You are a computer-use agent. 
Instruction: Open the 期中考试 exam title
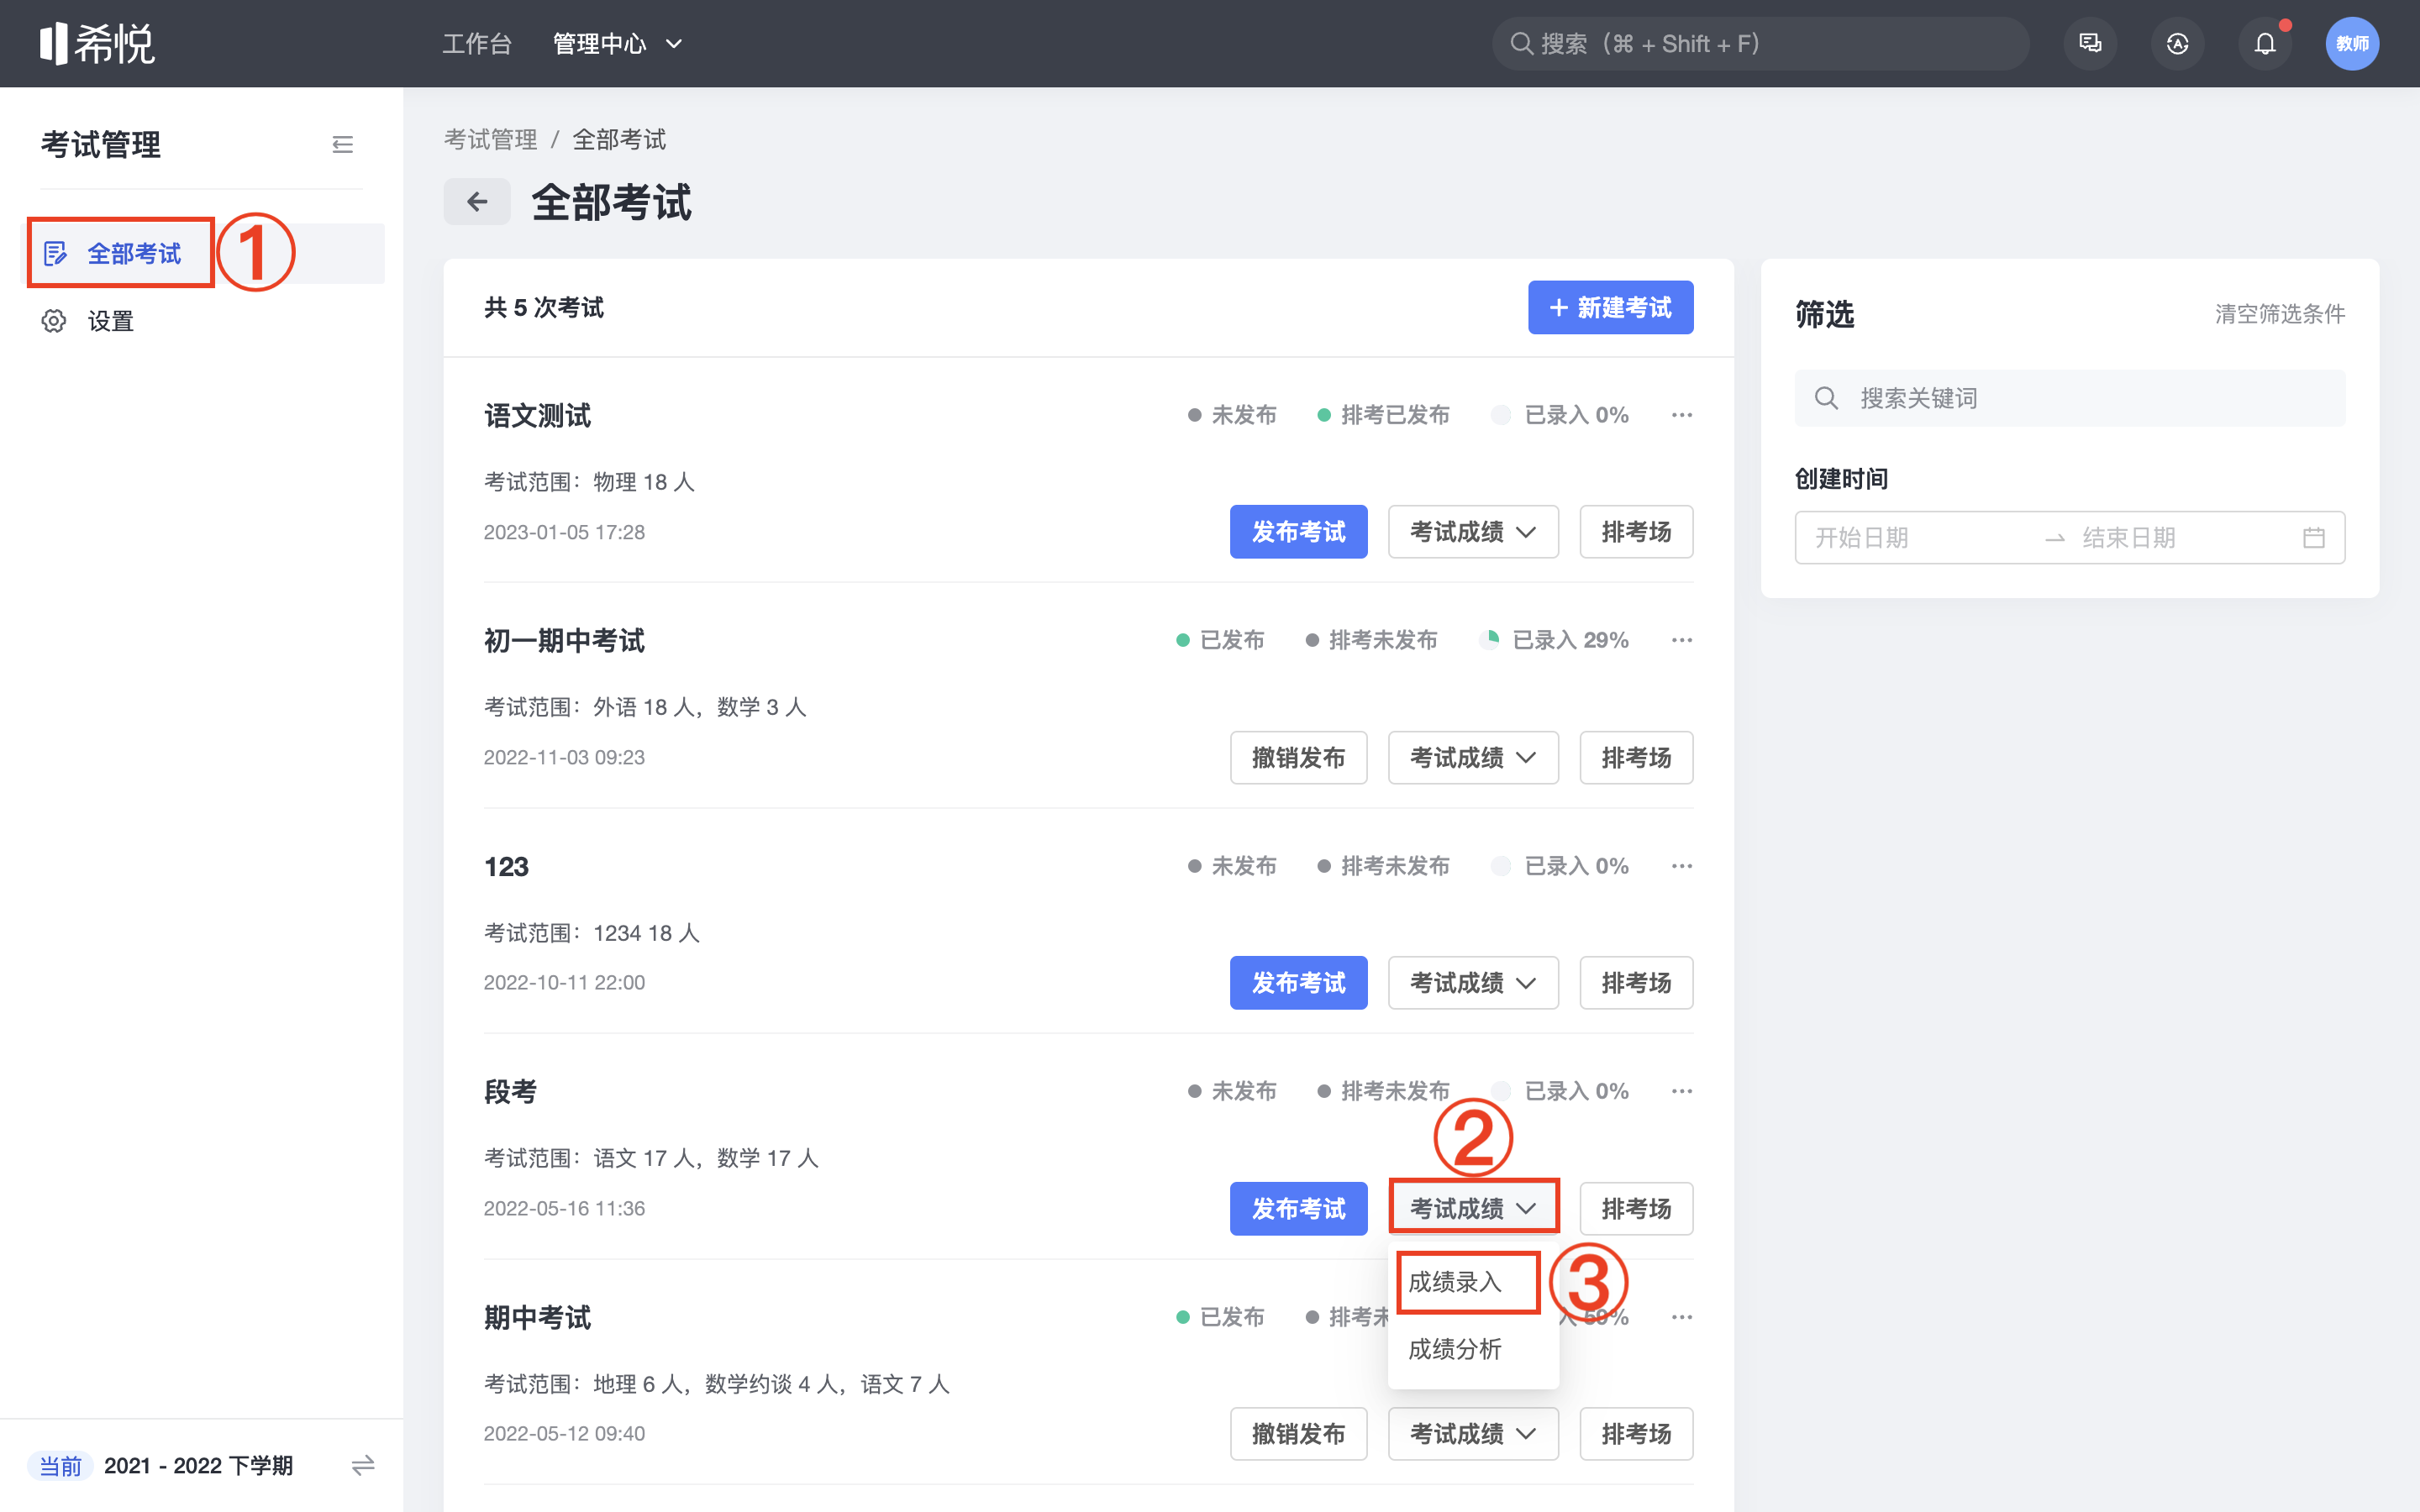click(537, 1317)
